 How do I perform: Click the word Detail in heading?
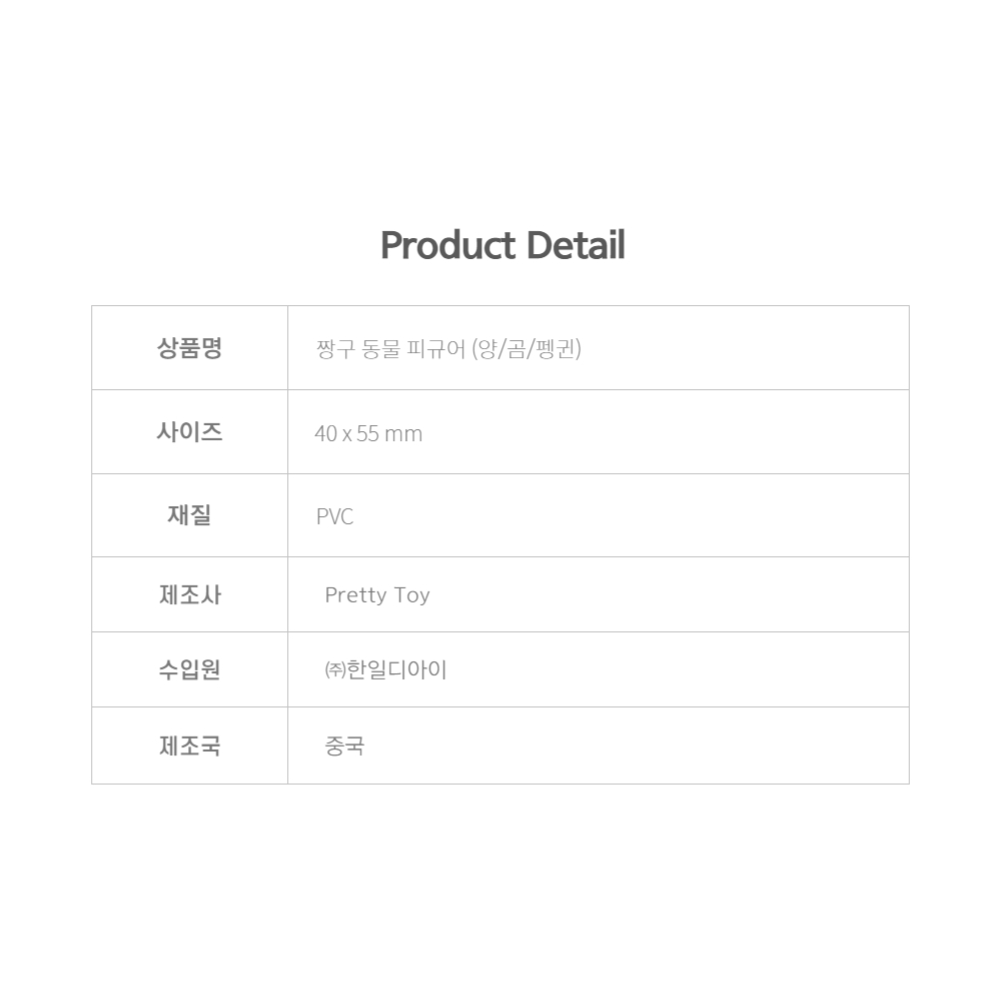pos(576,246)
